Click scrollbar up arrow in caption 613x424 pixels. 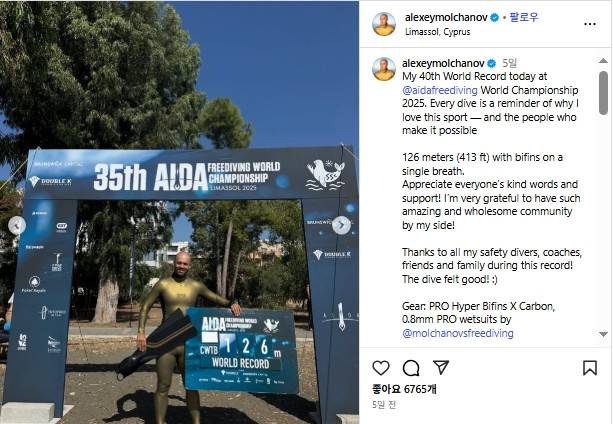click(603, 61)
